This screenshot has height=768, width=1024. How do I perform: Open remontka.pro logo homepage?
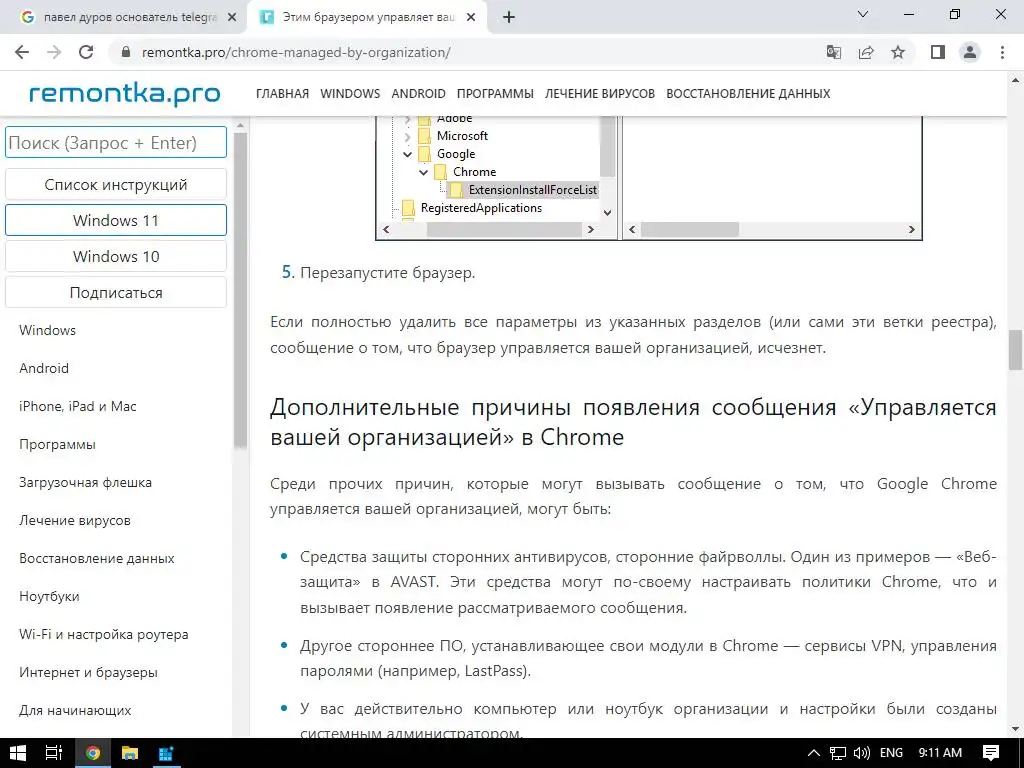[x=125, y=94]
